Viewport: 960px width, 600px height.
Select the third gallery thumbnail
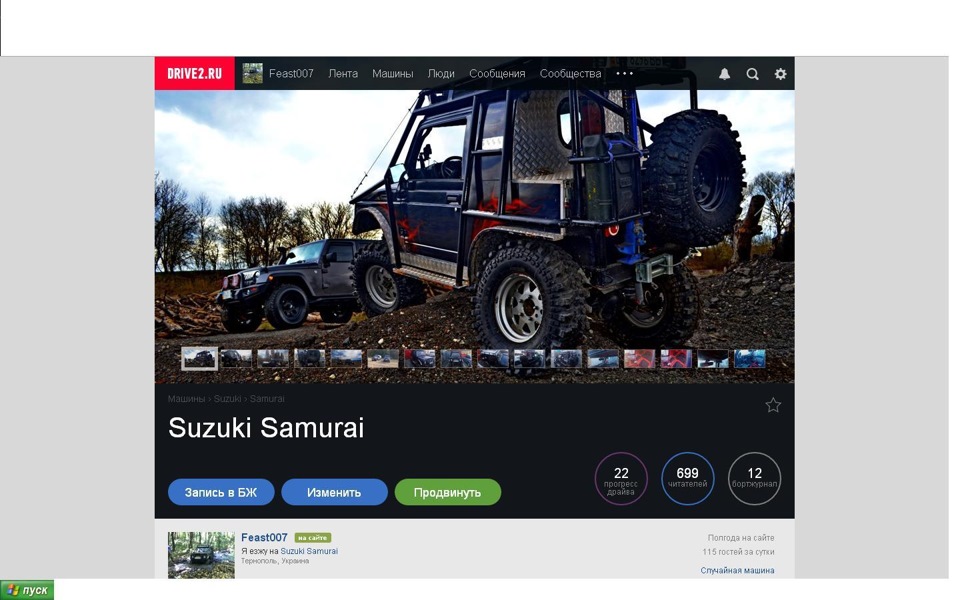[x=273, y=359]
